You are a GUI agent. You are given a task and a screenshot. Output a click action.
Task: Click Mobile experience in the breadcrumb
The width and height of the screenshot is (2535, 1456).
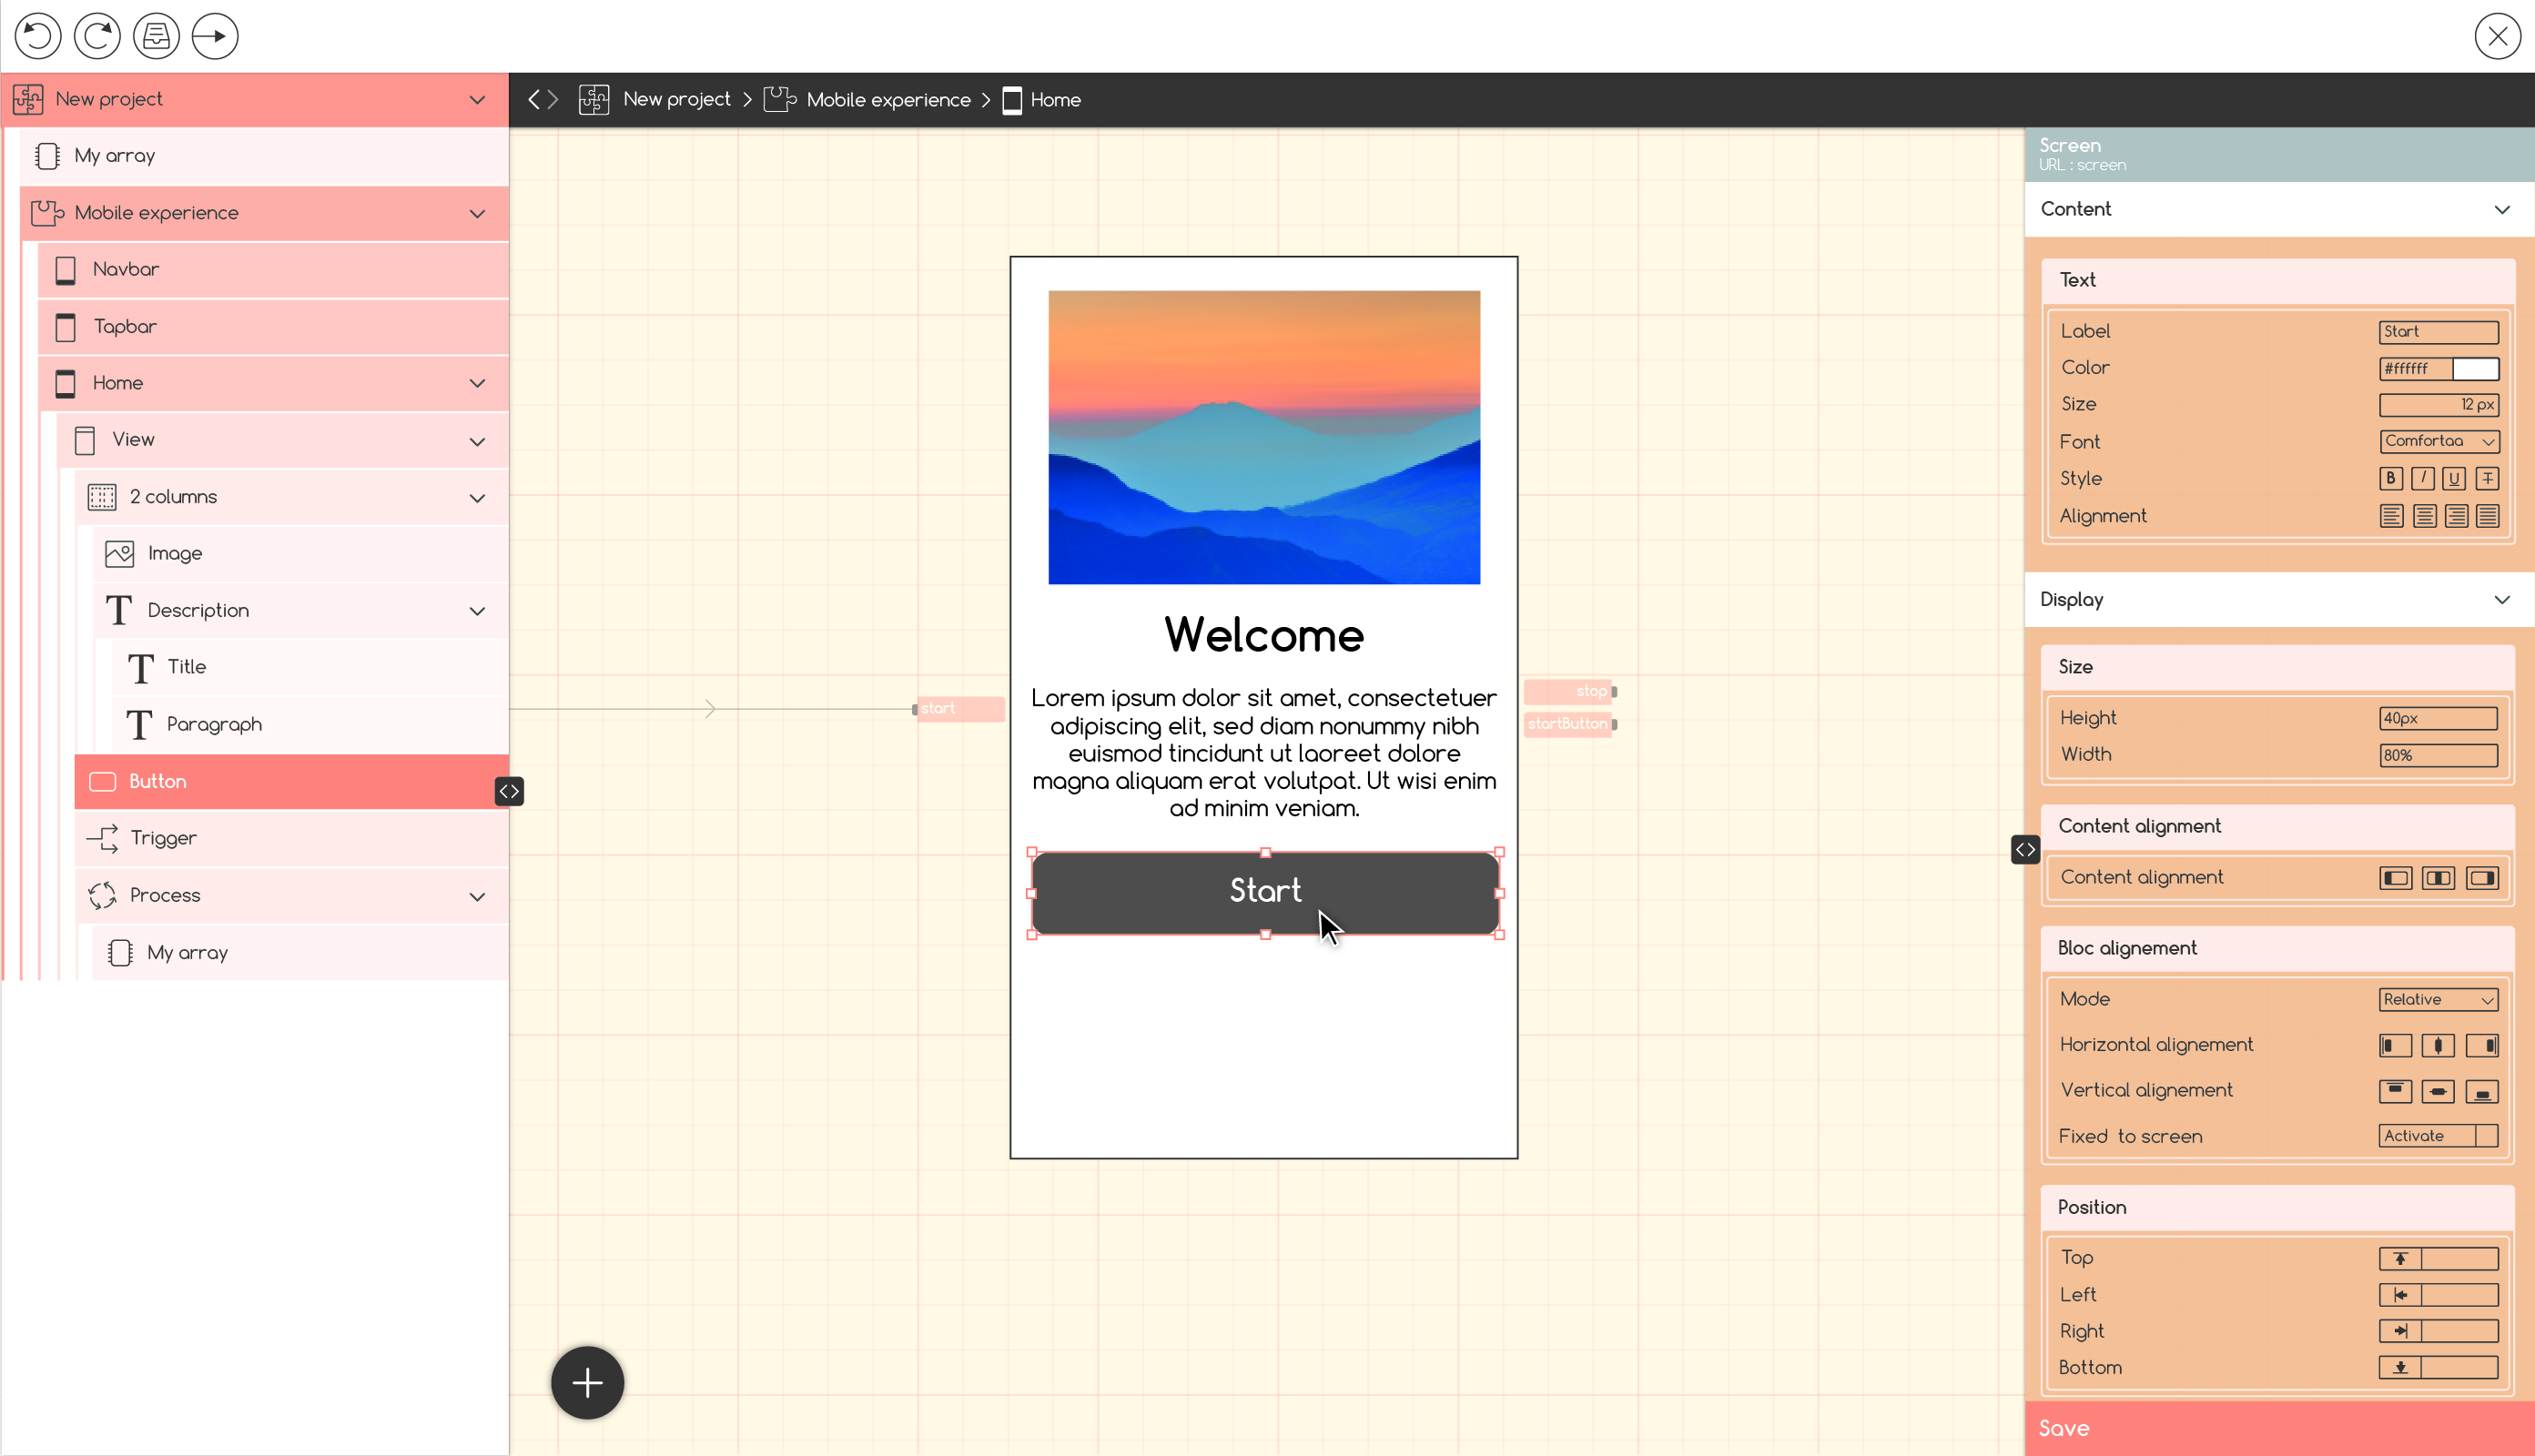pyautogui.click(x=887, y=100)
